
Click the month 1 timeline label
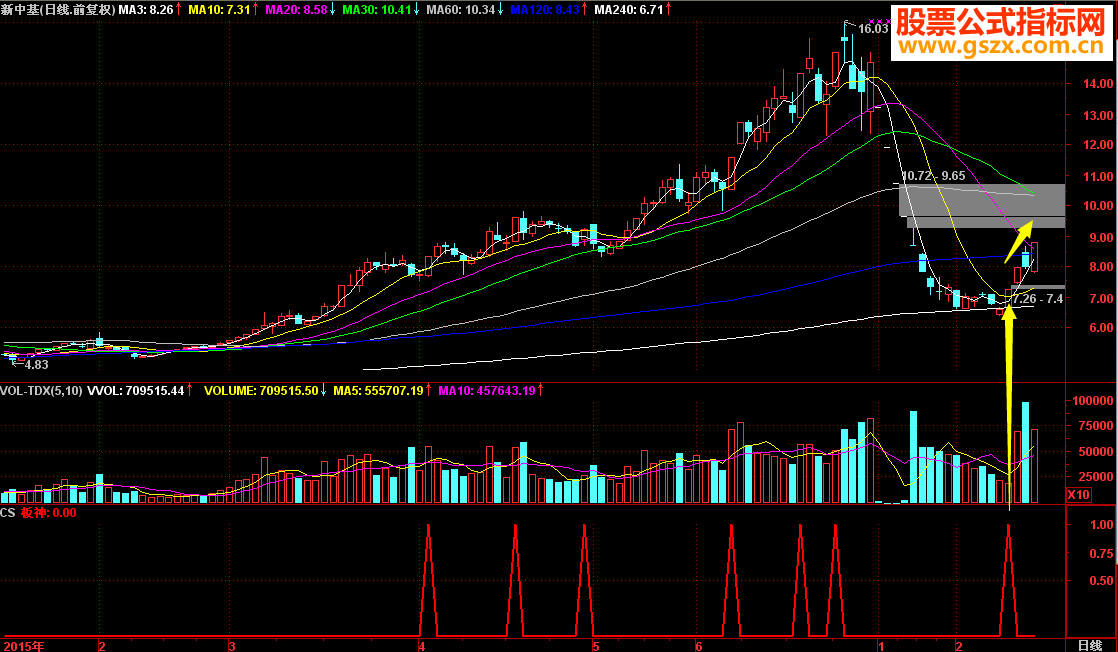(x=881, y=646)
